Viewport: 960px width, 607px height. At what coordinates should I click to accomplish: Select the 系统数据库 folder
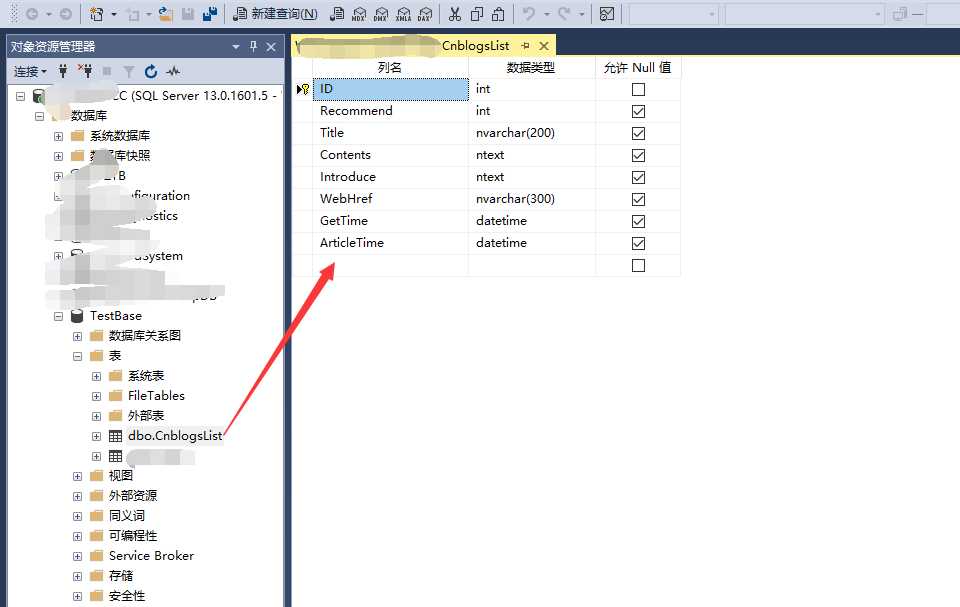120,135
